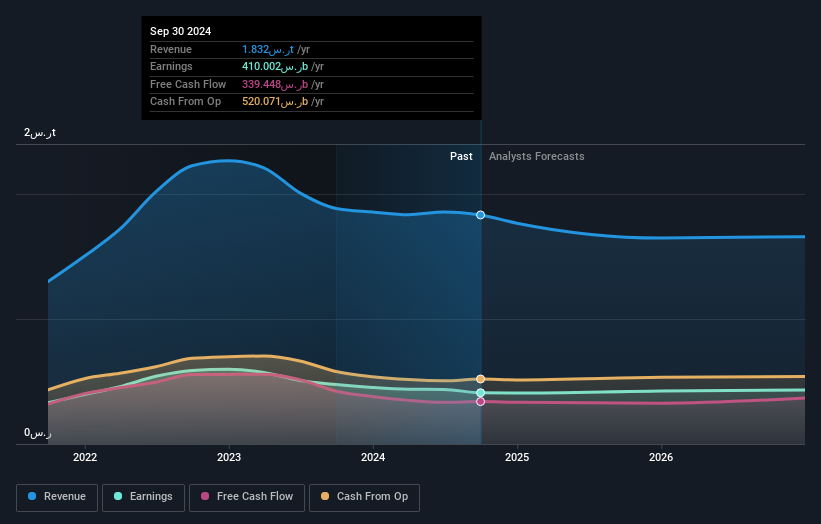The height and width of the screenshot is (524, 821).
Task: Select the Earnings data point marker
Action: coord(481,393)
